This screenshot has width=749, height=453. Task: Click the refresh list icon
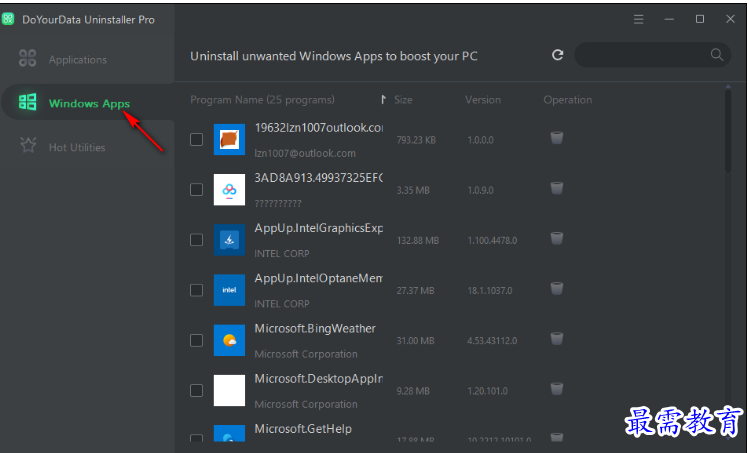click(x=557, y=55)
